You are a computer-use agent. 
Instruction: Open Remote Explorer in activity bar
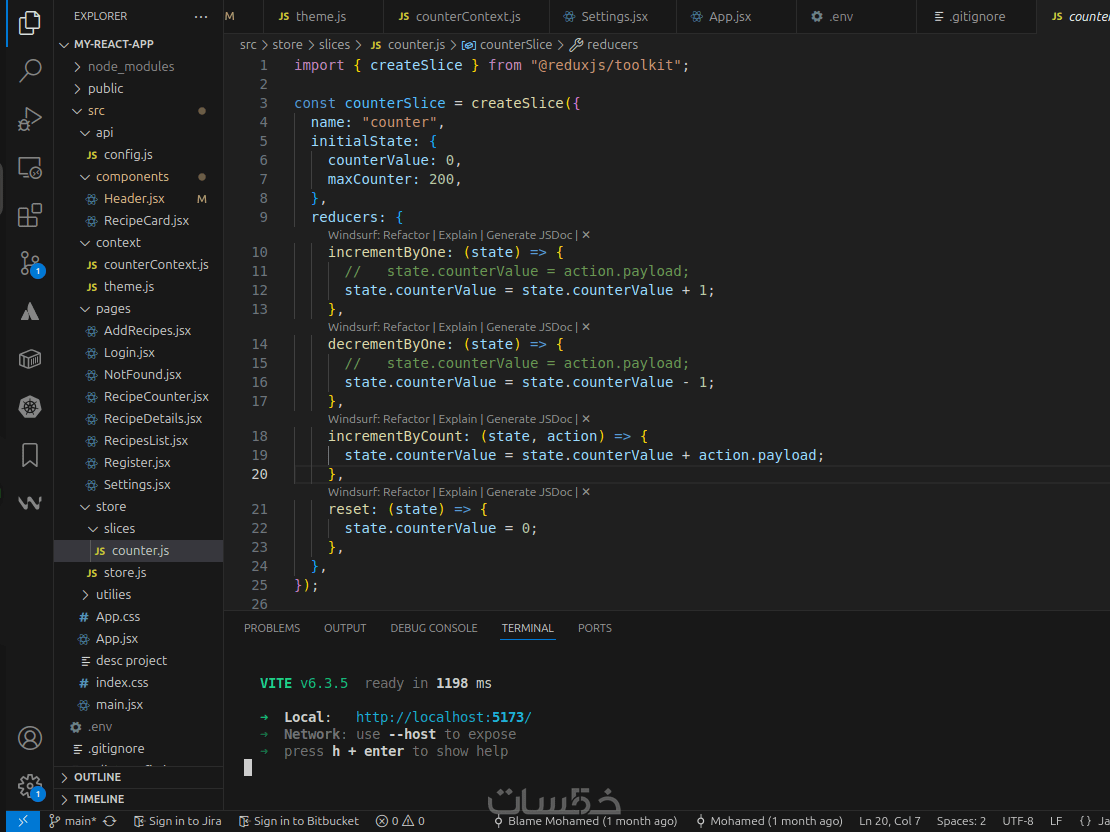point(30,168)
